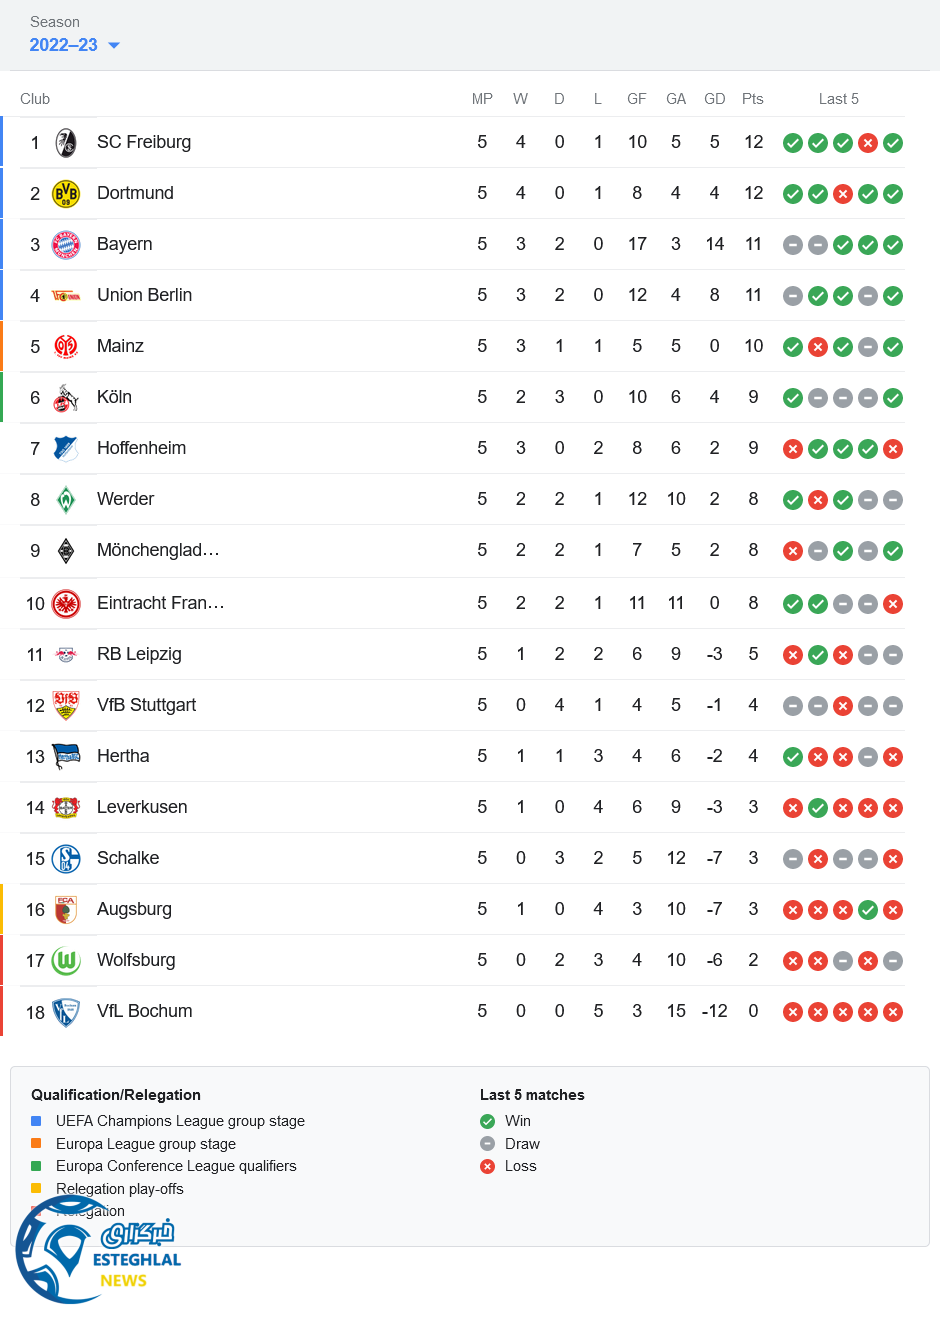Click the dropdown arrow beside the season
This screenshot has width=940, height=1331.
(114, 45)
